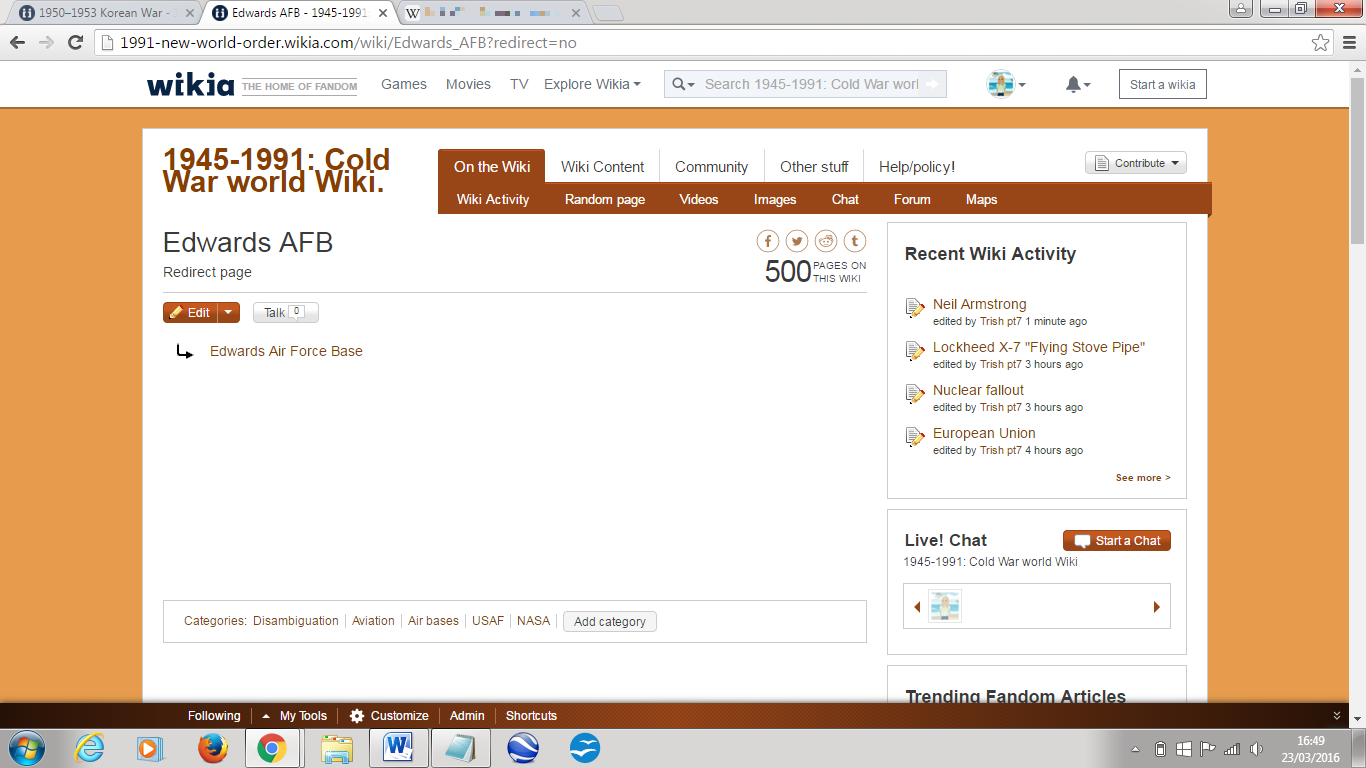Viewport: 1366px width, 768px height.
Task: Click Start a wikia
Action: 1163,85
